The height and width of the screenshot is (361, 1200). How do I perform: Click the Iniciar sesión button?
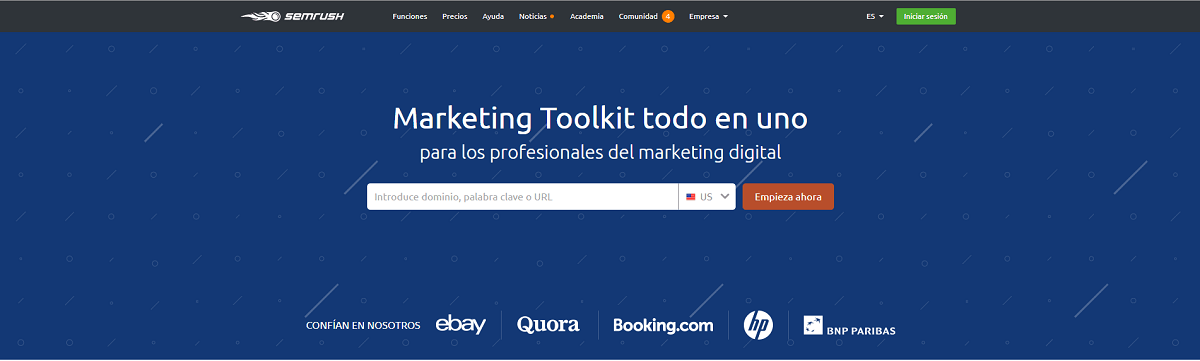926,16
